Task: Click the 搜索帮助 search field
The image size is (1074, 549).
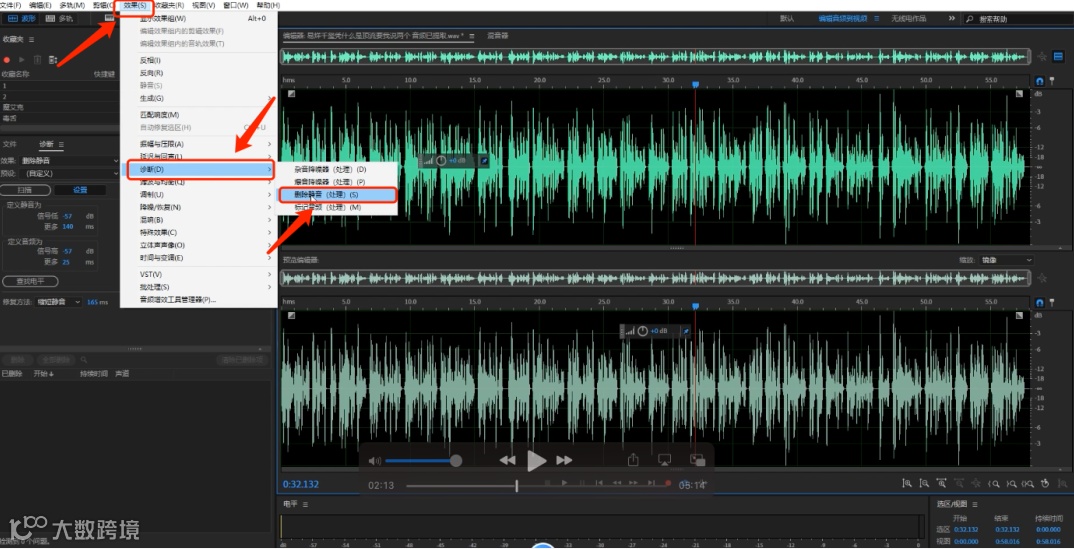Action: pyautogui.click(x=1017, y=18)
